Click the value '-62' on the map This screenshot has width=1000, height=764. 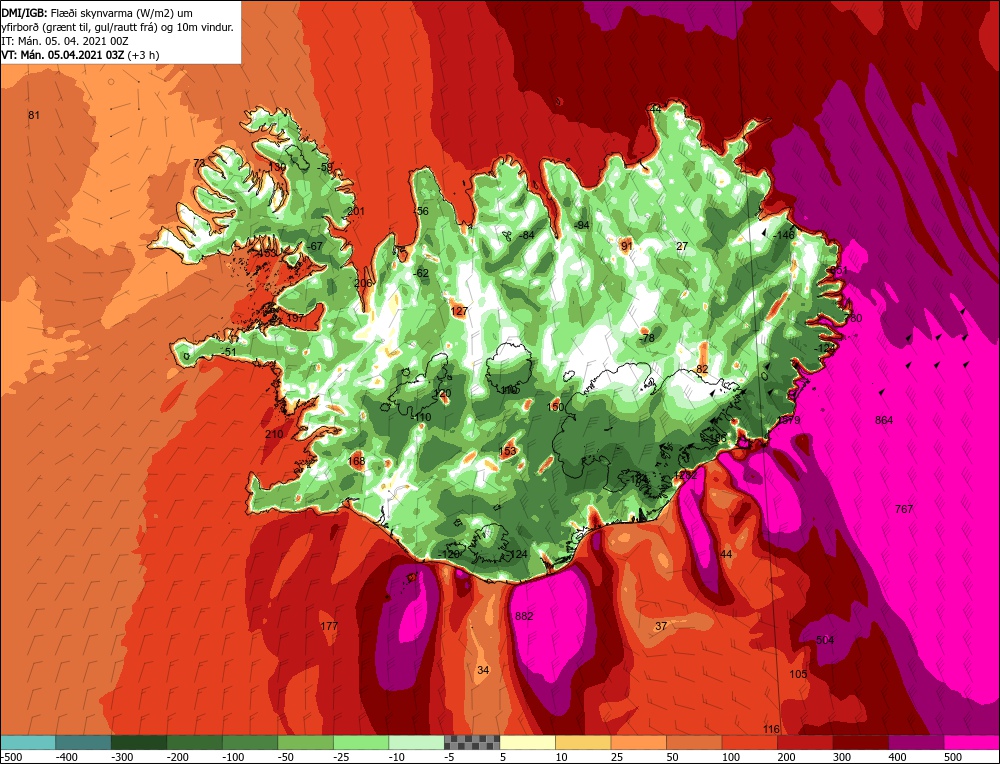pyautogui.click(x=421, y=273)
